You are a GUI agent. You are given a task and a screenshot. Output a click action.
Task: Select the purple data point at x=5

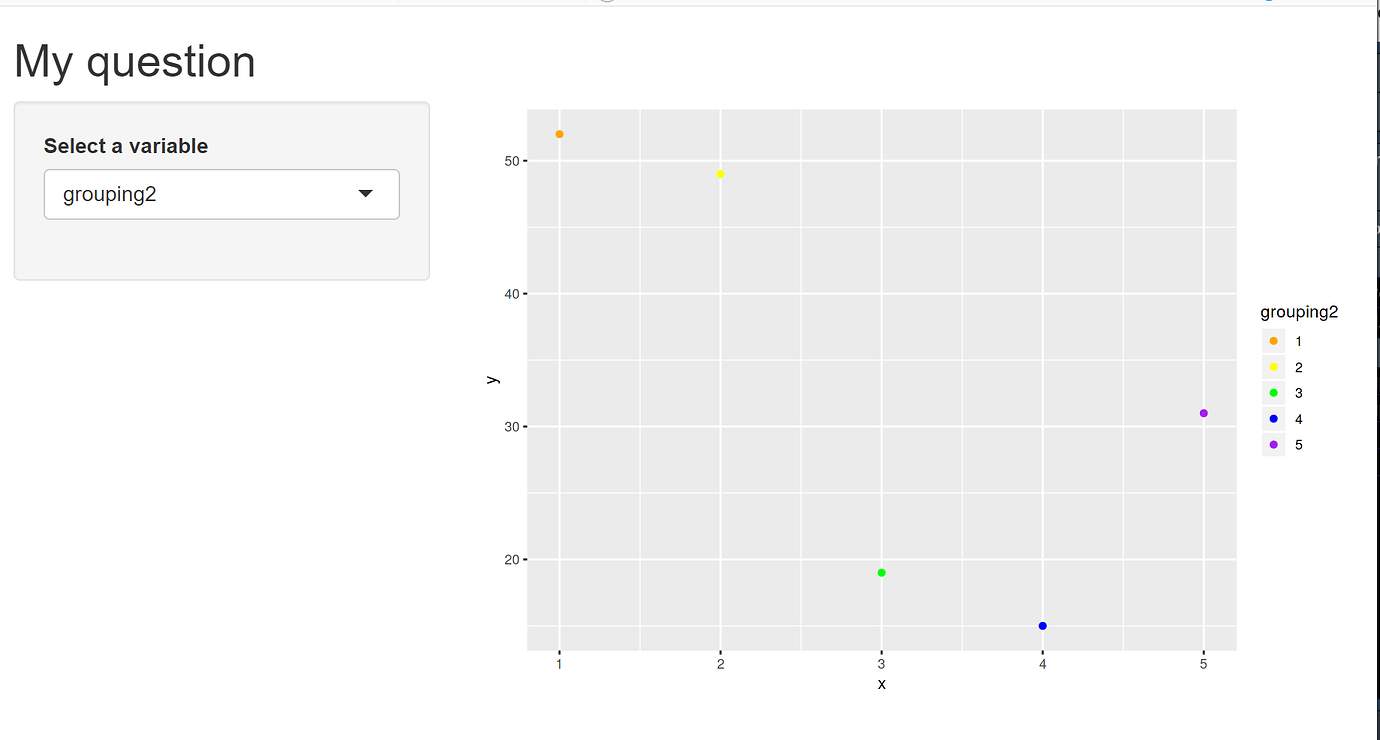(x=1203, y=412)
